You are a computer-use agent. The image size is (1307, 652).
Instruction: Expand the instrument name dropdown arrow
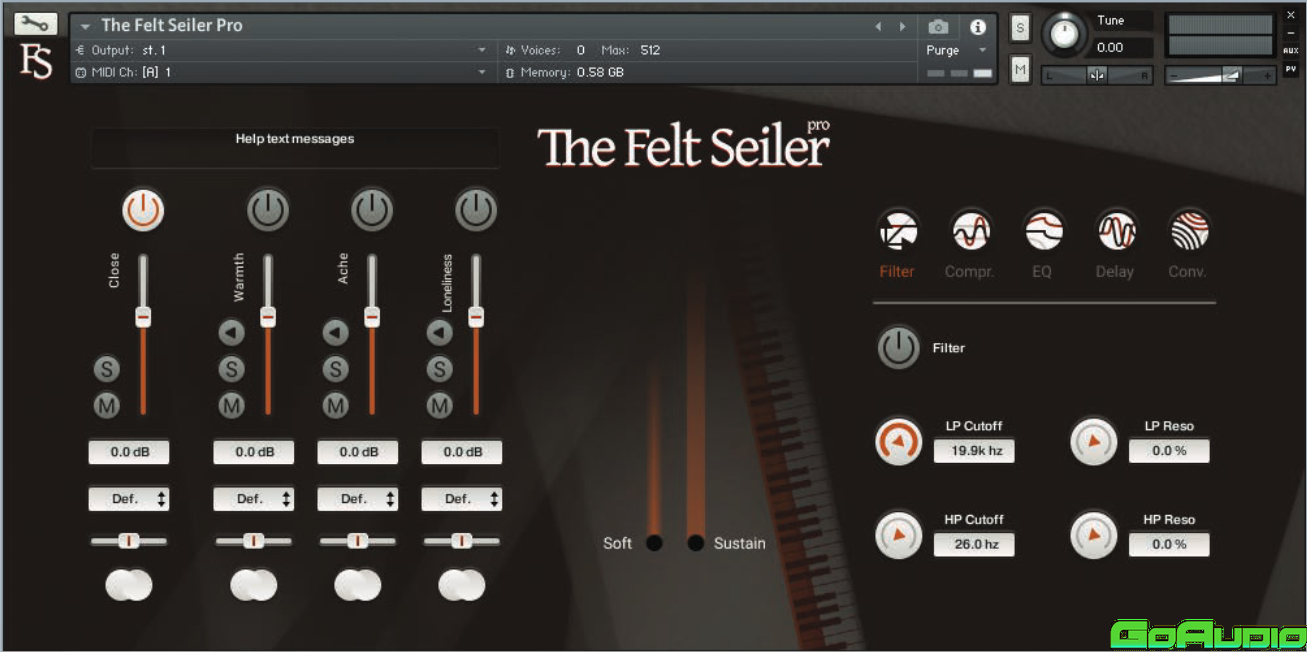pyautogui.click(x=86, y=26)
